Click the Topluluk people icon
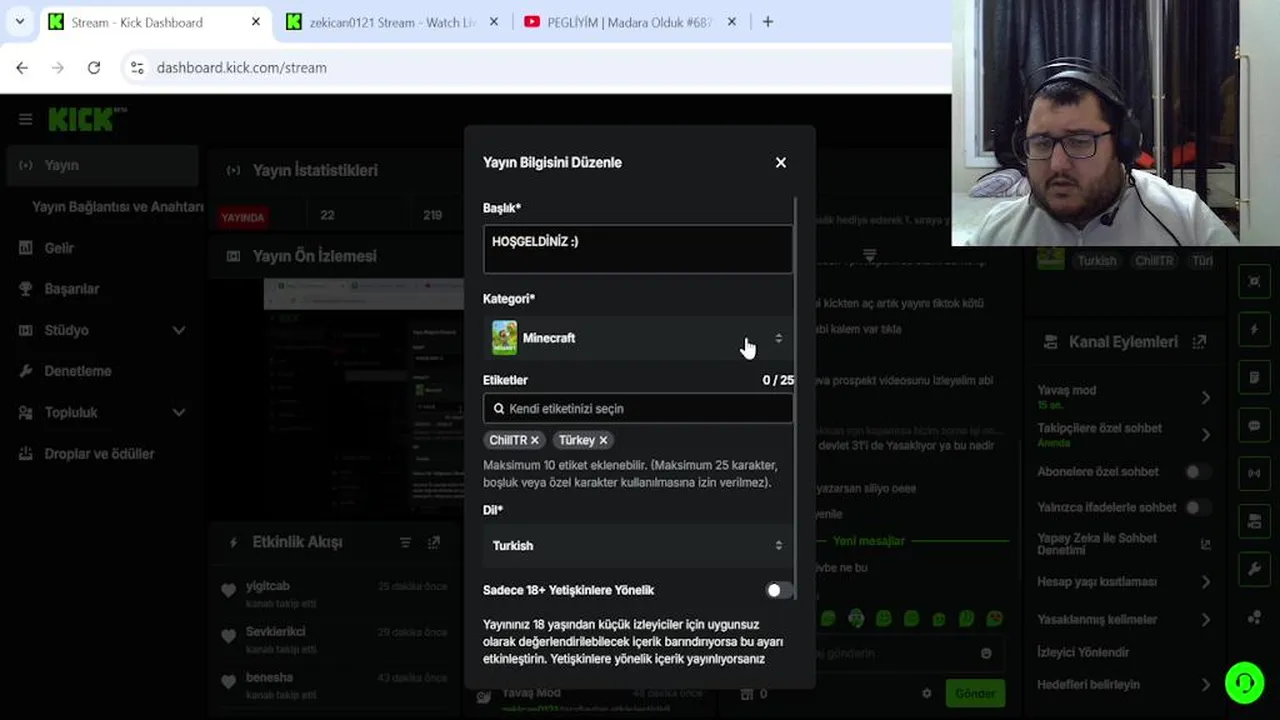 pos(26,412)
